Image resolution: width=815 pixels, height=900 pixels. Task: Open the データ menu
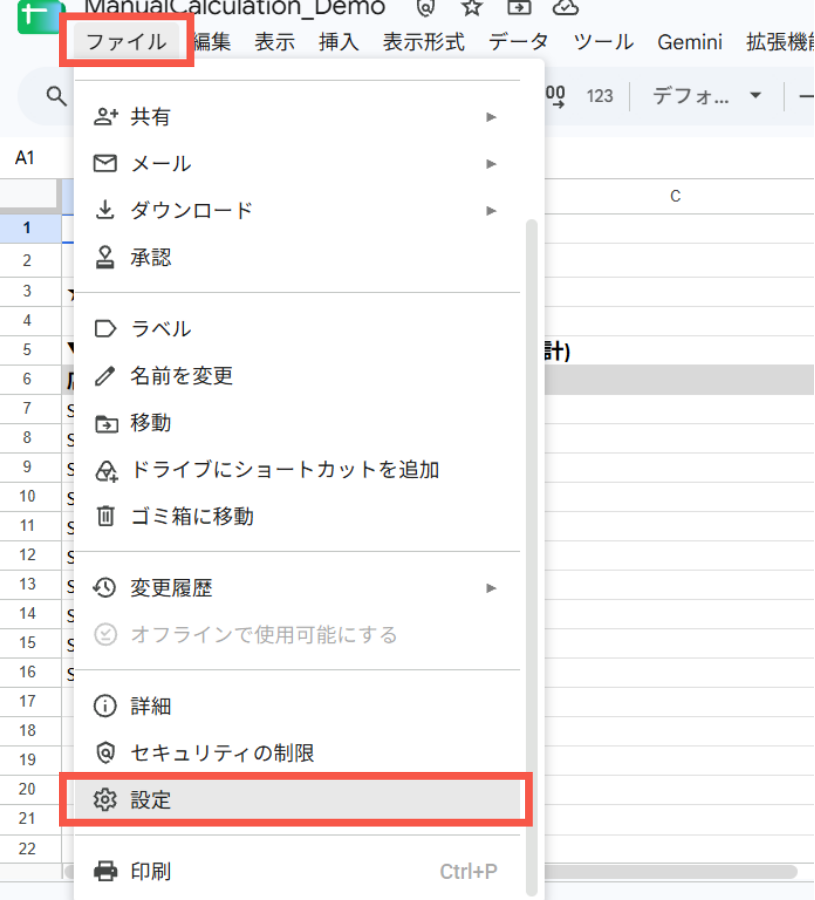[x=518, y=42]
